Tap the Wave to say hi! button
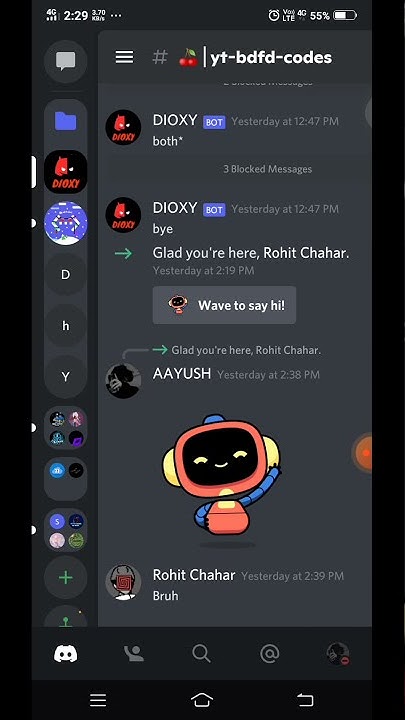405x720 pixels. pos(225,305)
